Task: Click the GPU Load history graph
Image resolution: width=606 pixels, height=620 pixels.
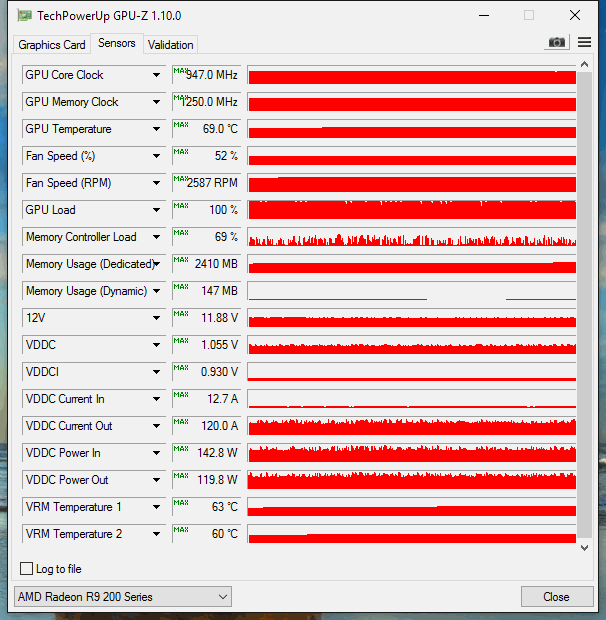Action: (412, 210)
